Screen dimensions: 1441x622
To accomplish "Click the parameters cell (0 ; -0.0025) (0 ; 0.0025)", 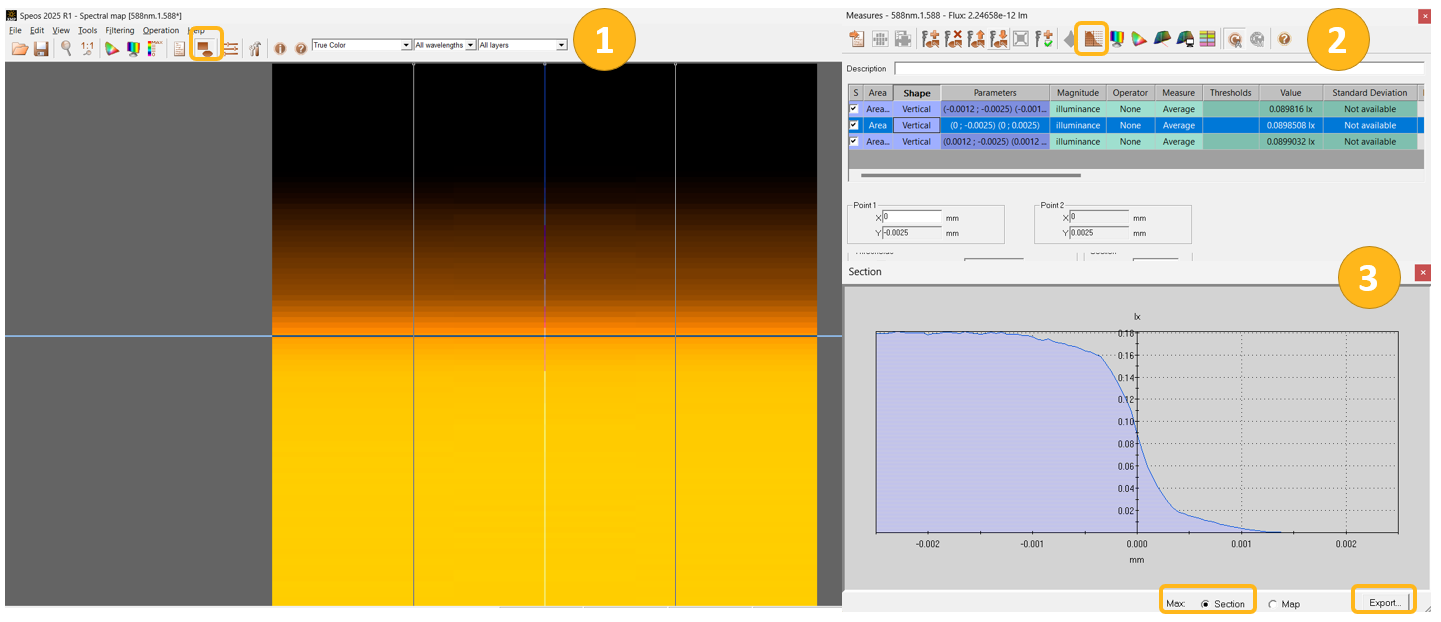I will tap(995, 125).
